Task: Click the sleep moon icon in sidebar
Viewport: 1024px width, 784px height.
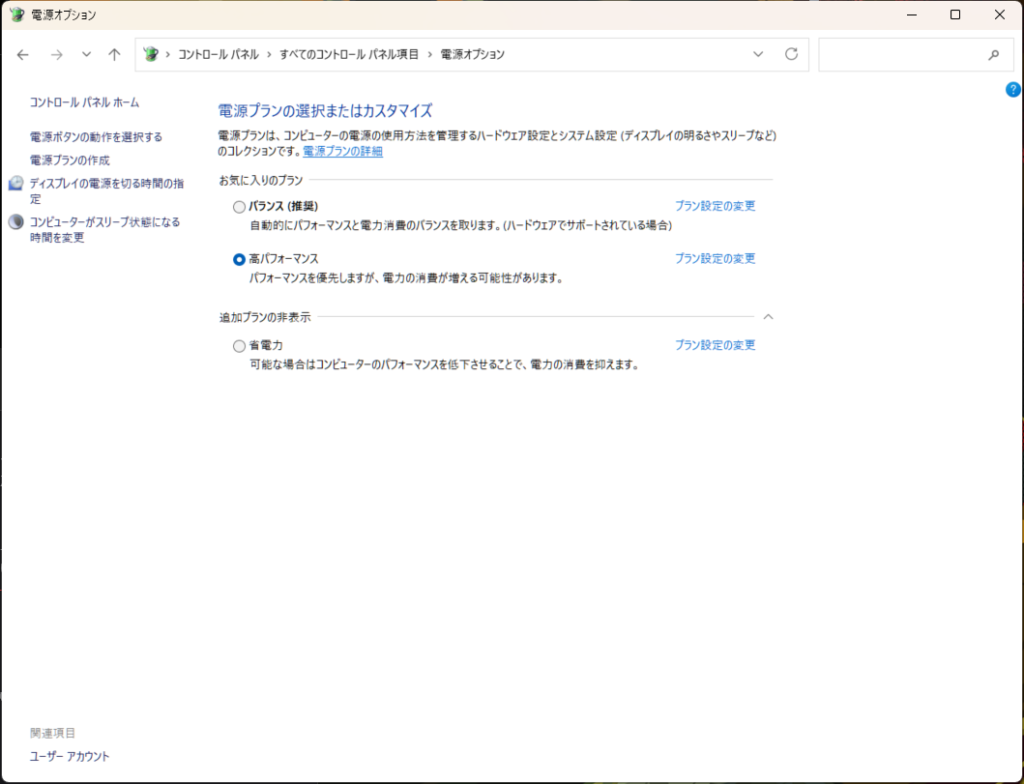Action: [x=16, y=222]
